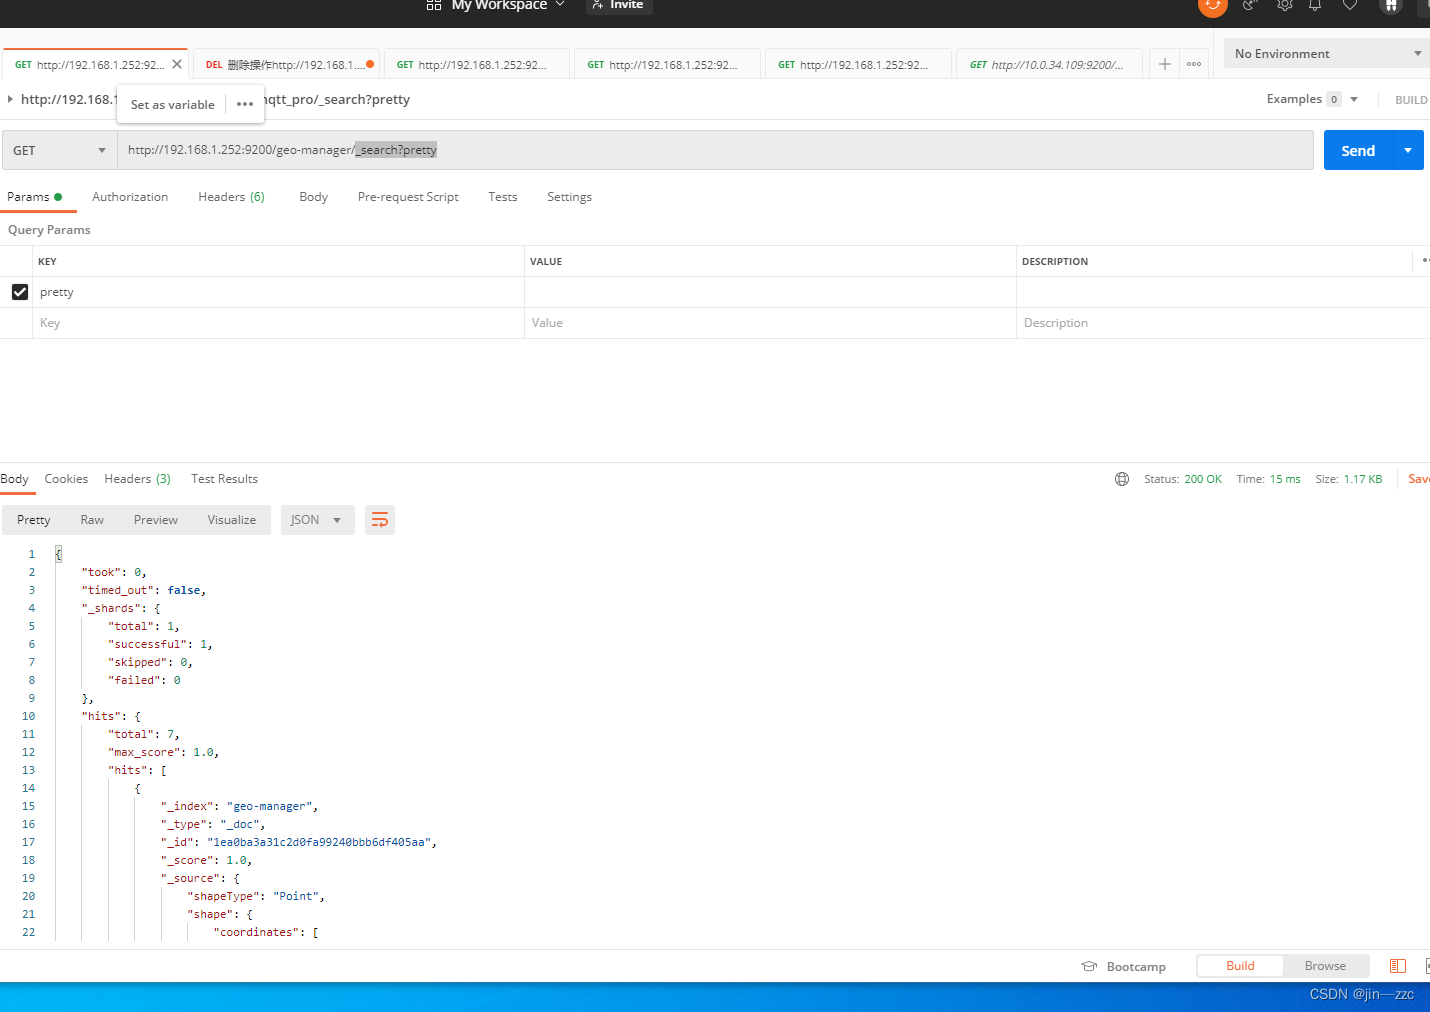Screen dimensions: 1430x1012
Task: Open the settings gear icon
Action: coord(1285,5)
